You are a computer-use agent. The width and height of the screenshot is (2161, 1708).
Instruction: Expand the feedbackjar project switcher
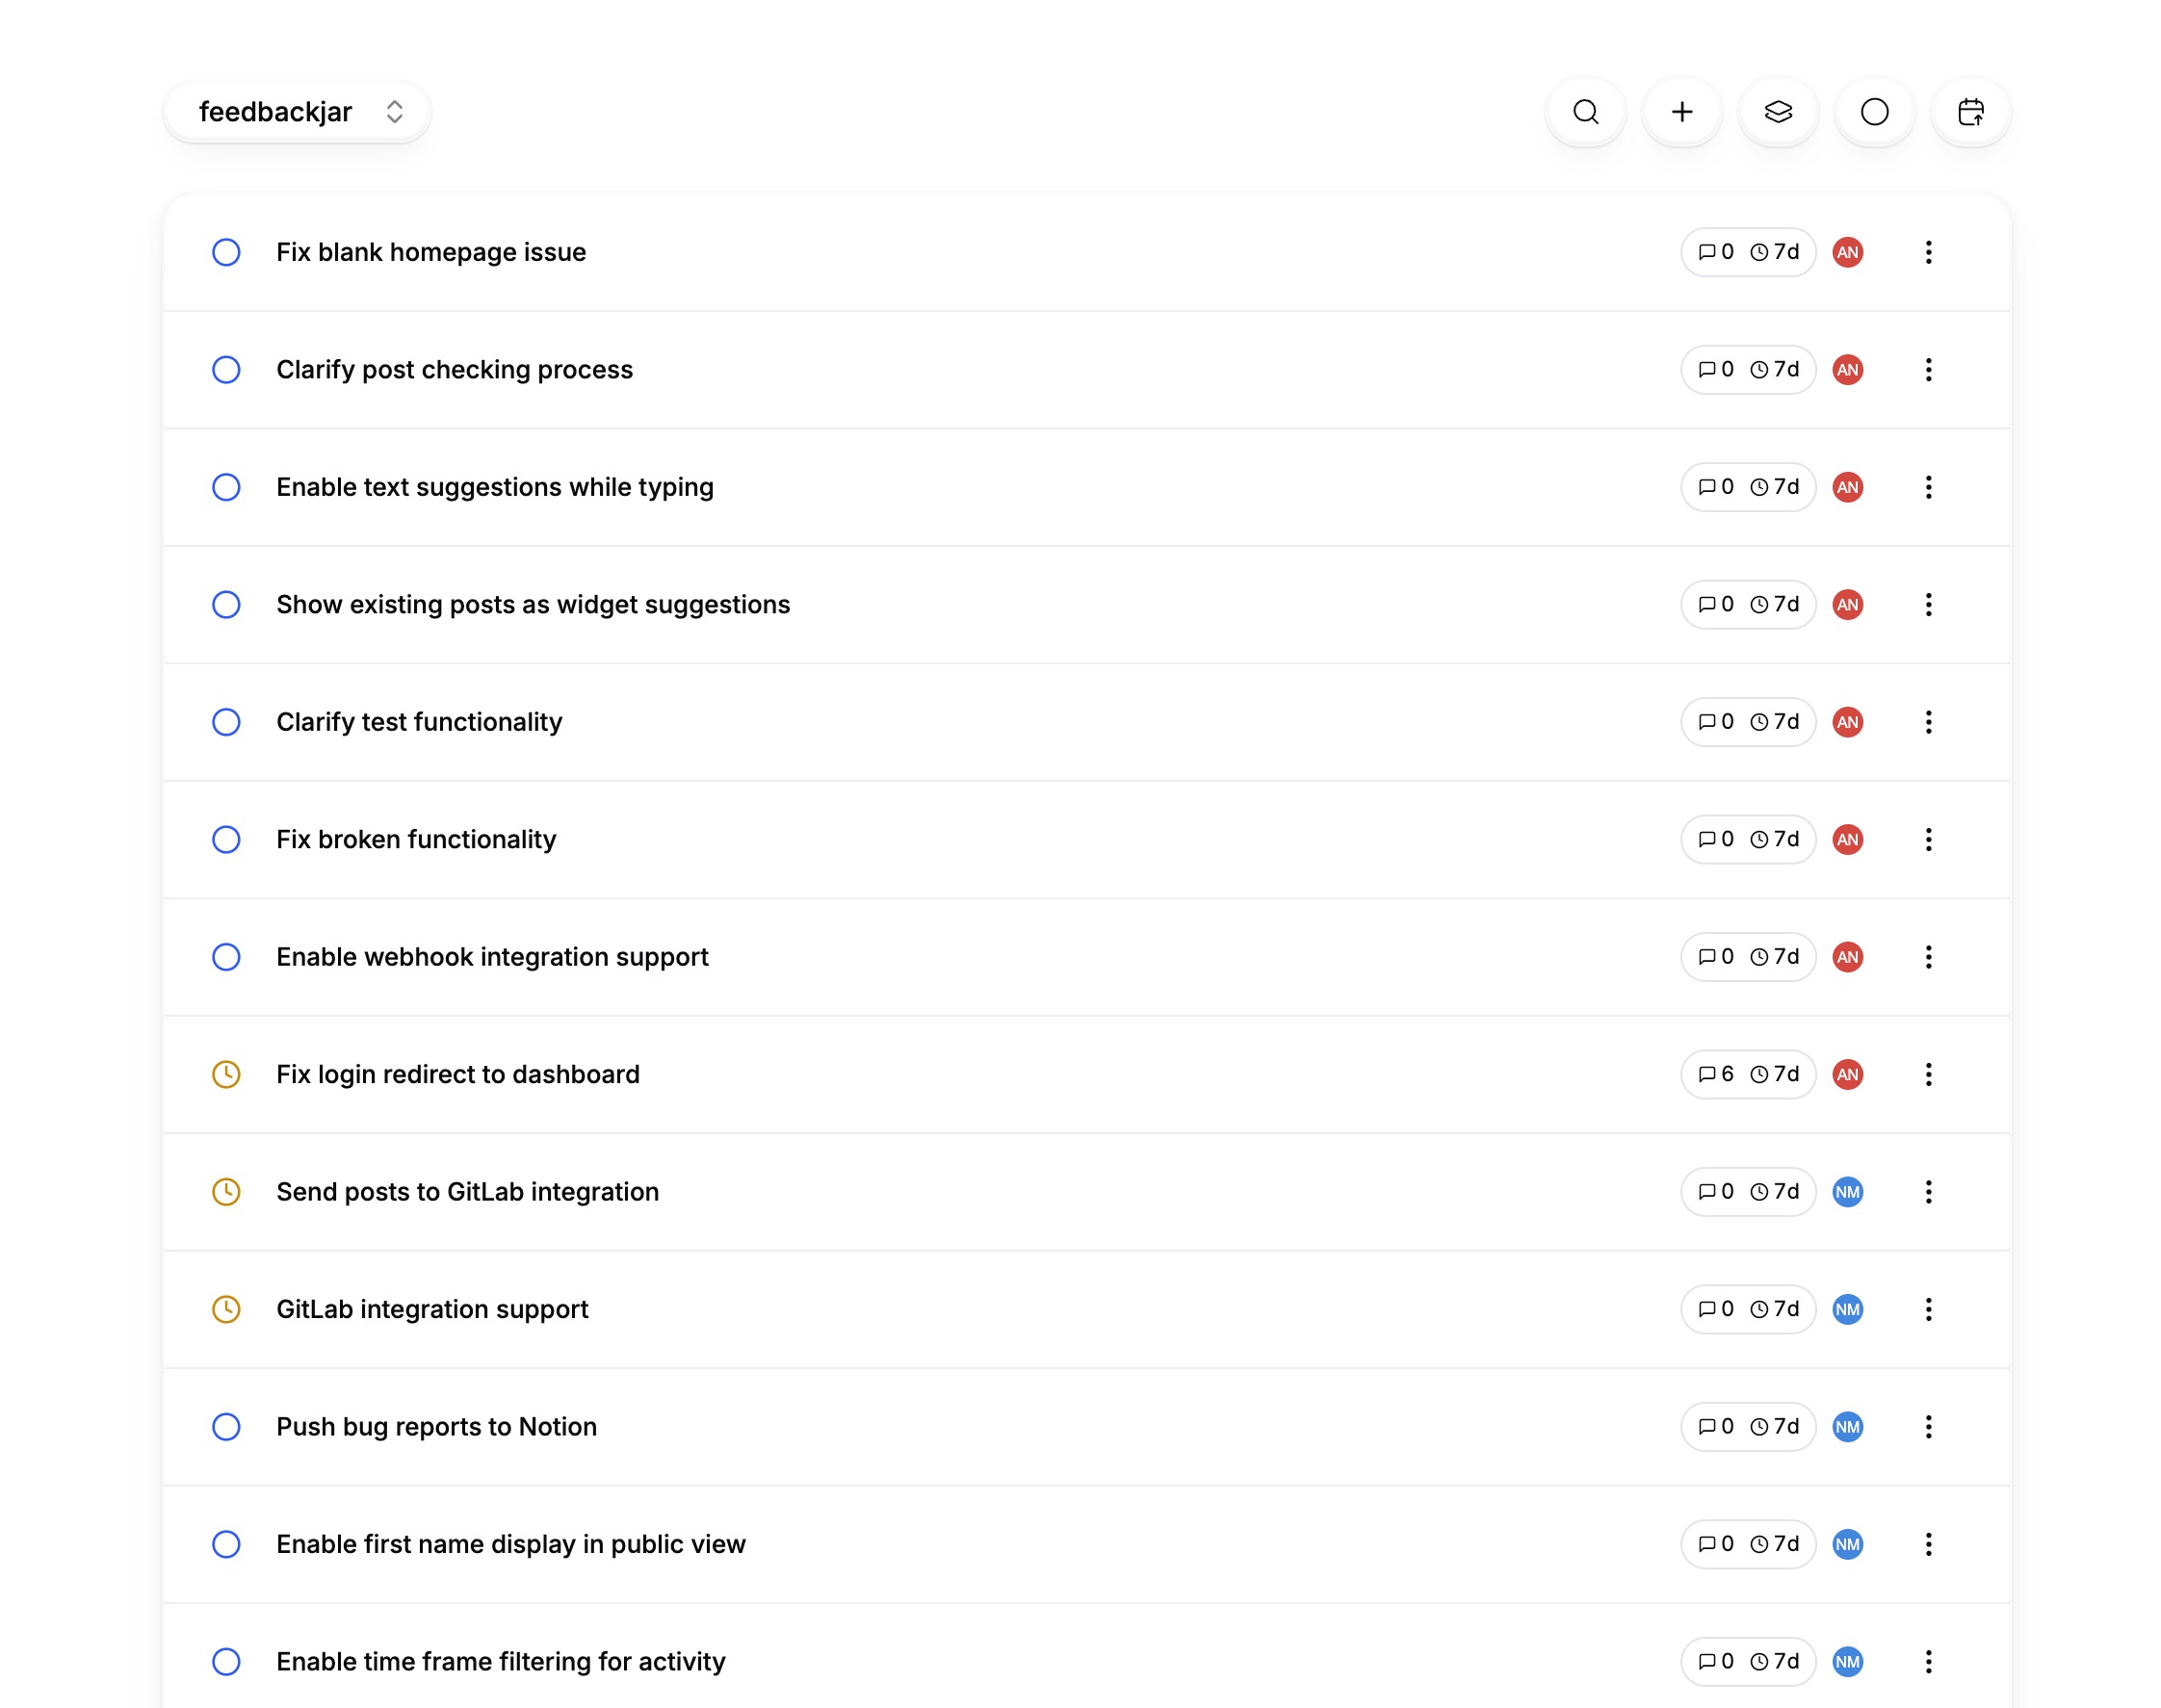(297, 112)
